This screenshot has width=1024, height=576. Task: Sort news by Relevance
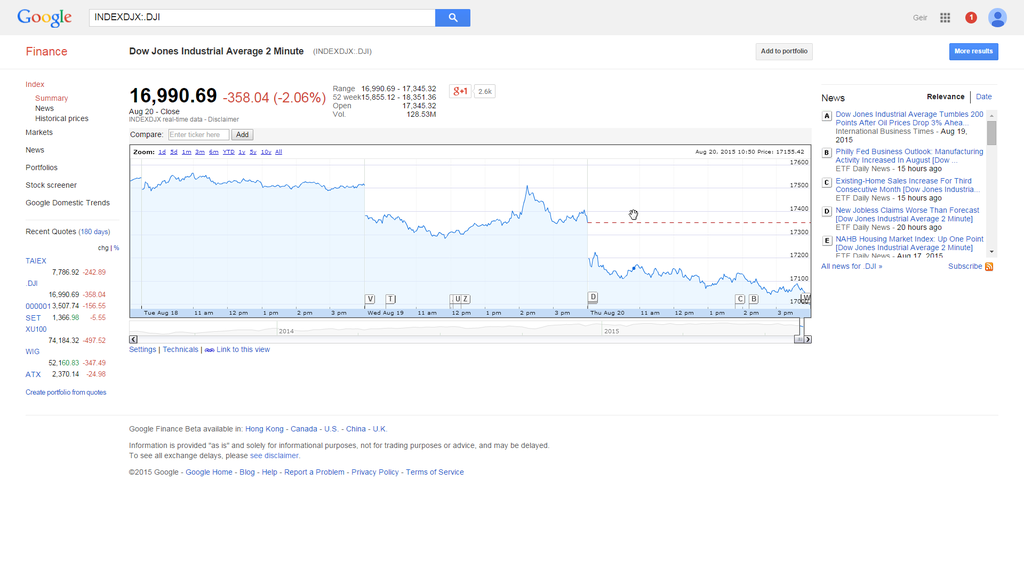(x=945, y=97)
